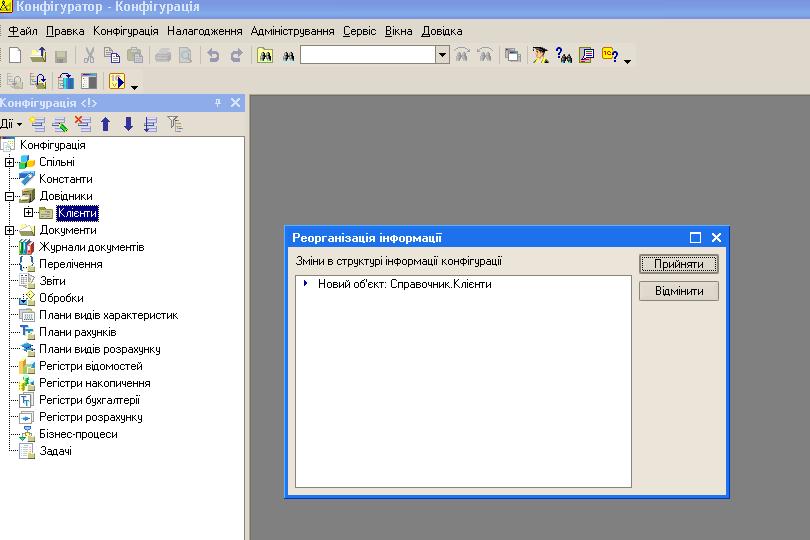Click the New document icon
Image resolution: width=810 pixels, height=540 pixels.
15,55
